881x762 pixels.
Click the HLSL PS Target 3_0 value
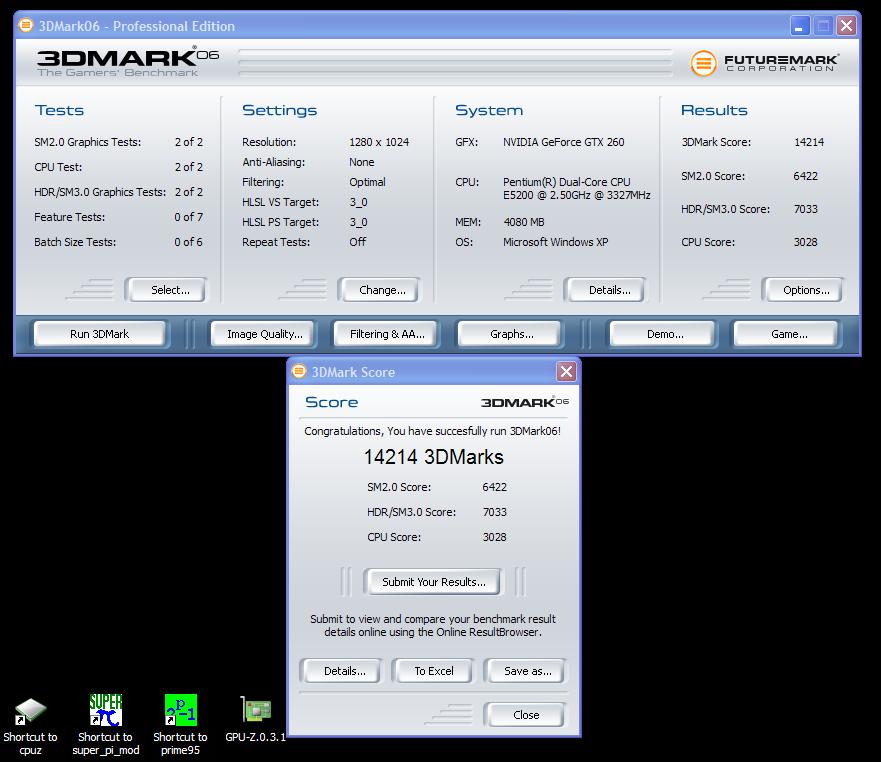(358, 222)
